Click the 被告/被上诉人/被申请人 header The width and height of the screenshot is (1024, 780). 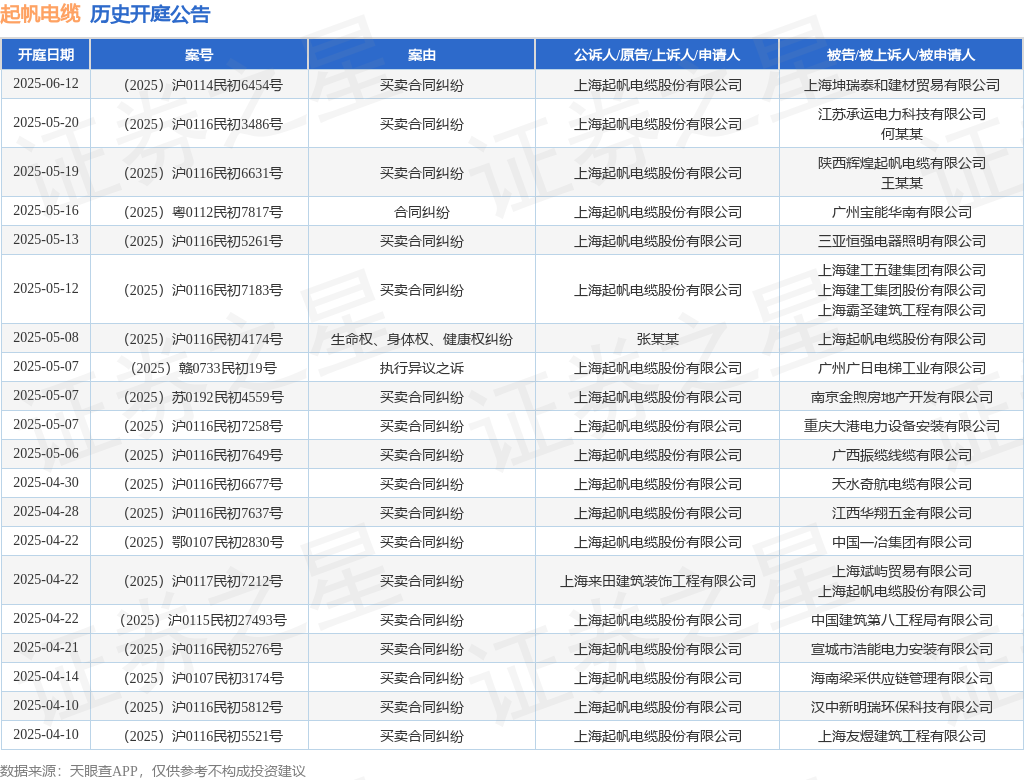click(901, 55)
